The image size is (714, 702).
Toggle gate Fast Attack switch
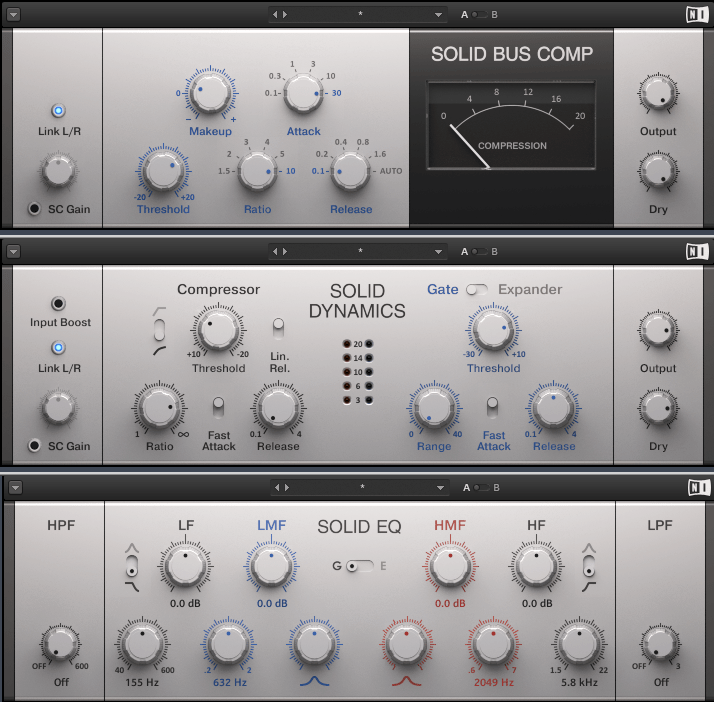(492, 407)
